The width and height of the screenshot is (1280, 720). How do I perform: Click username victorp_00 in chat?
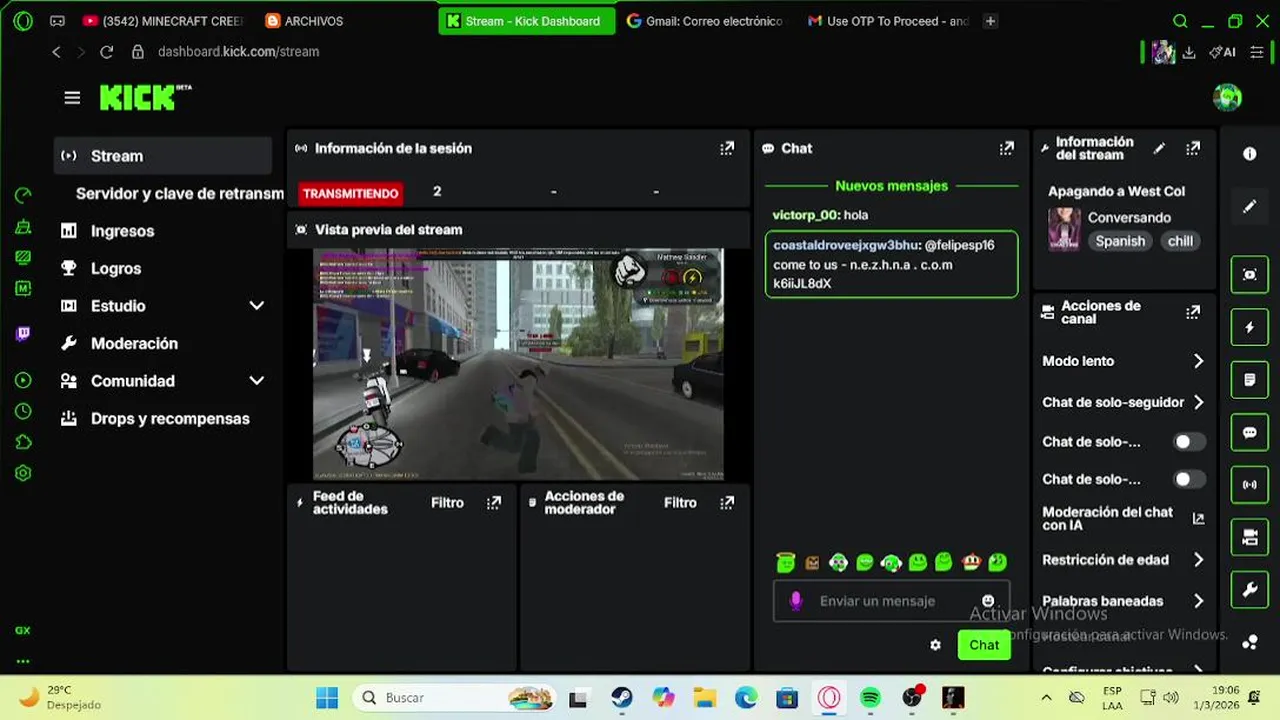805,215
